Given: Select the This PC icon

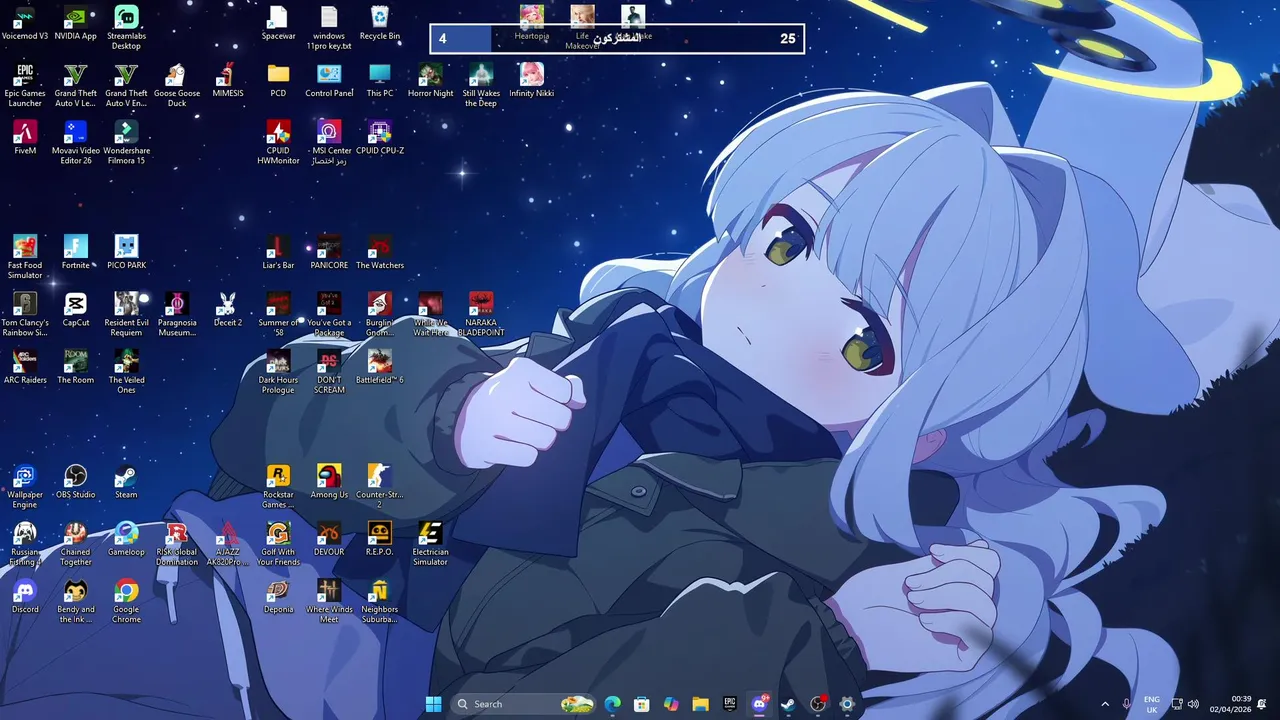Looking at the screenshot, I should click(380, 81).
